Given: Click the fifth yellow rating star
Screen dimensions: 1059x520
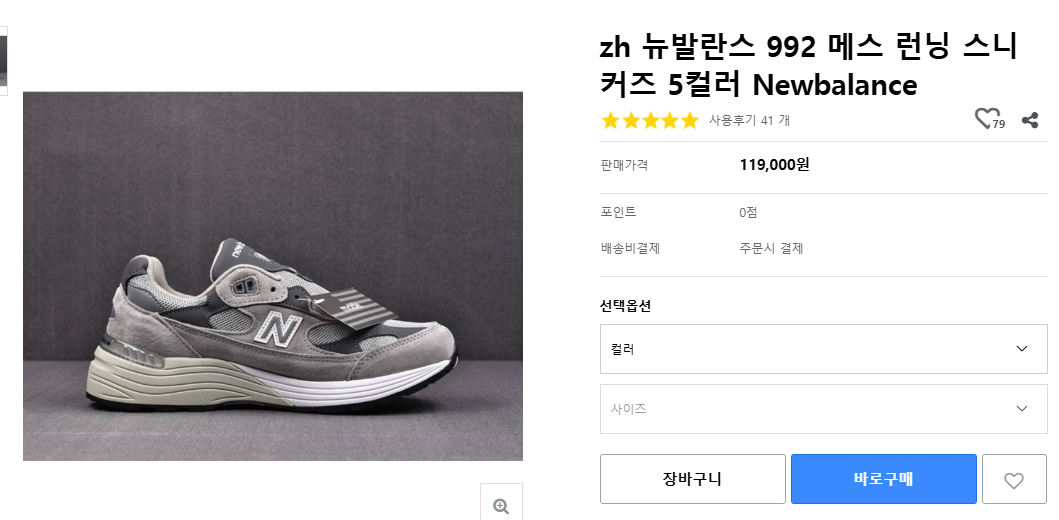Looking at the screenshot, I should point(689,121).
